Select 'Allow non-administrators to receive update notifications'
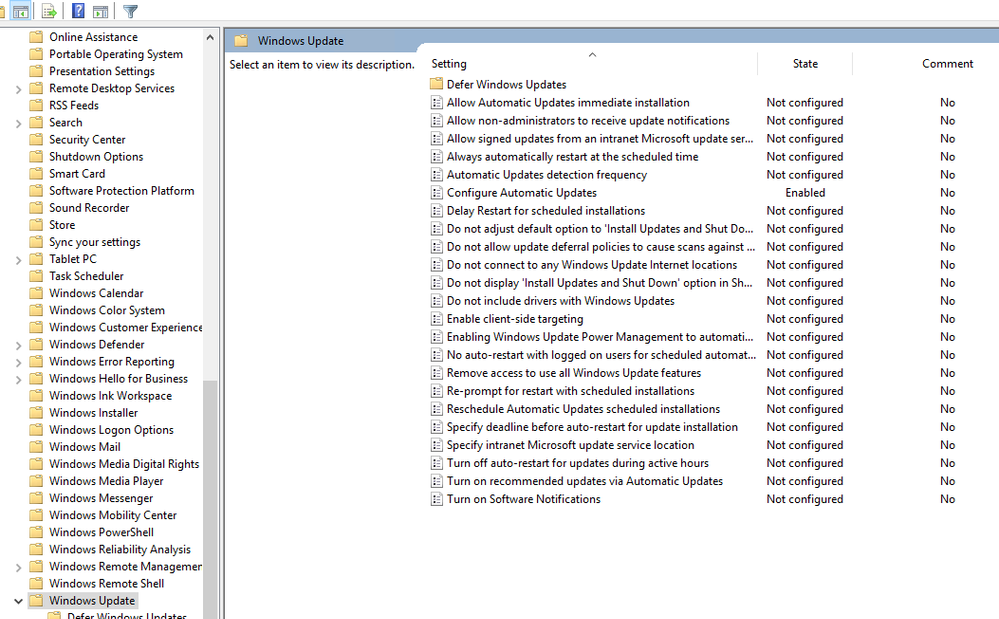Screen dimensions: 999x619 click(x=588, y=120)
